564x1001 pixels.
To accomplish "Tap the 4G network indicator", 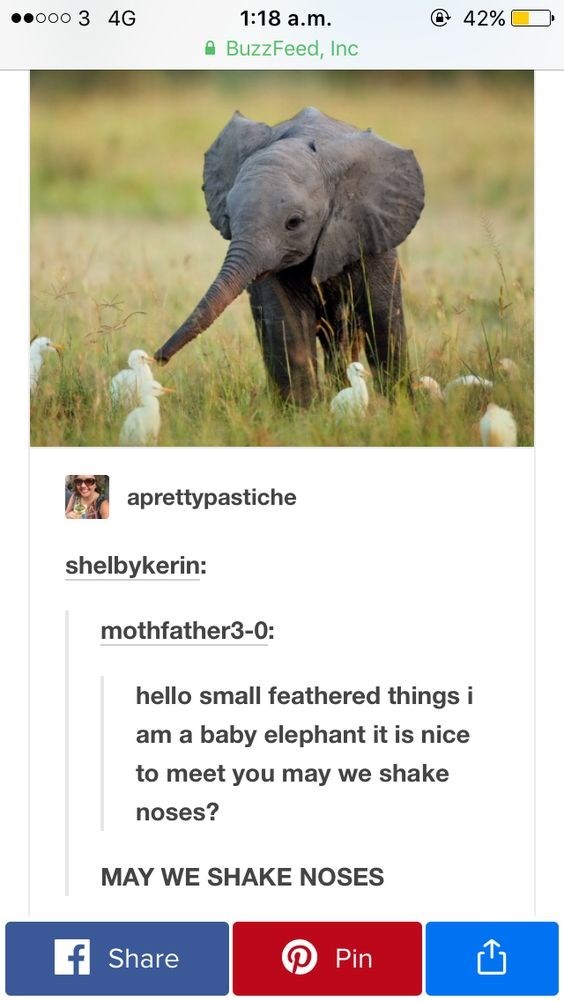I will click(122, 19).
